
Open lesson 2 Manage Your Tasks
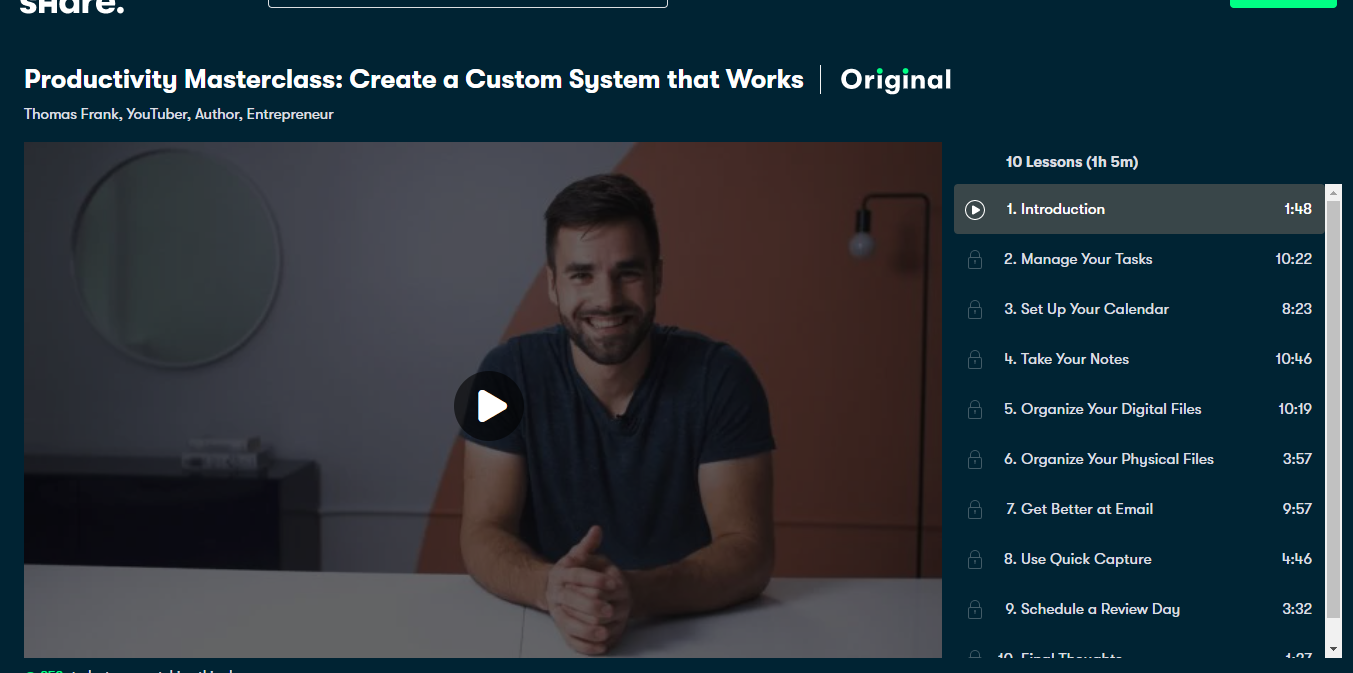[1139, 259]
